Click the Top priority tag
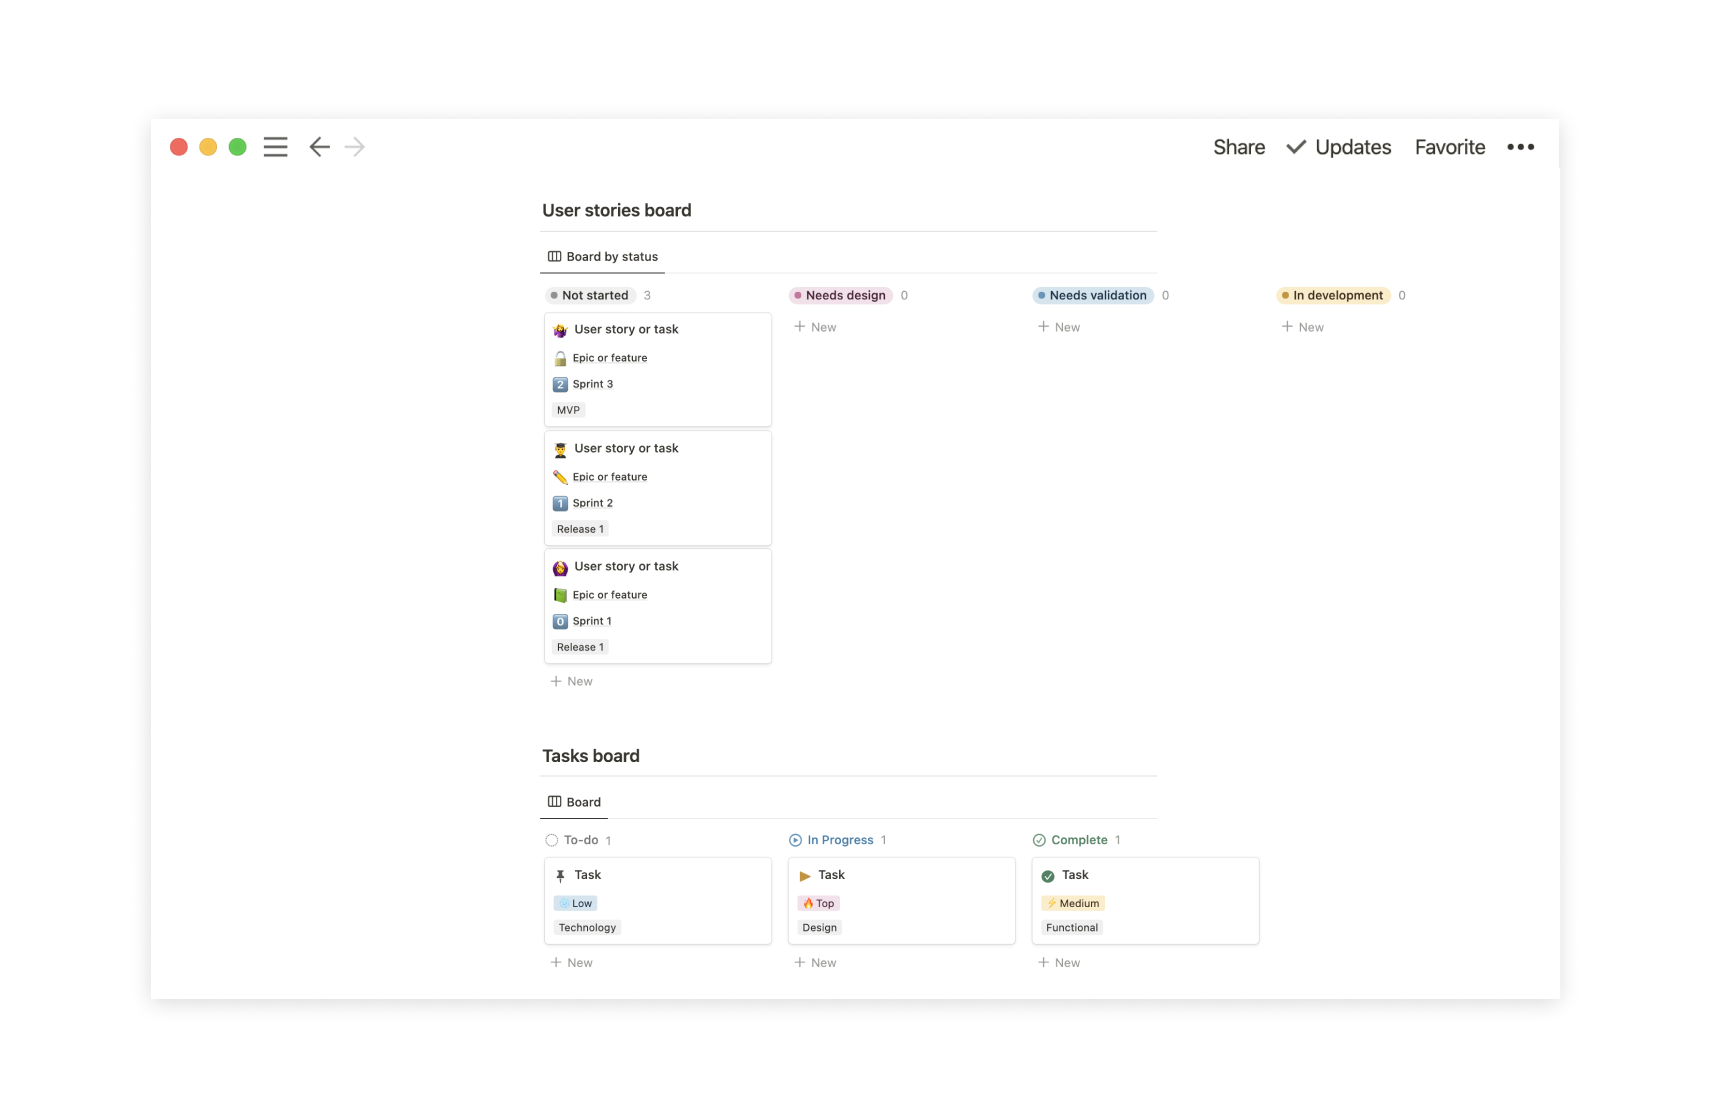1711x1117 pixels. coord(819,903)
